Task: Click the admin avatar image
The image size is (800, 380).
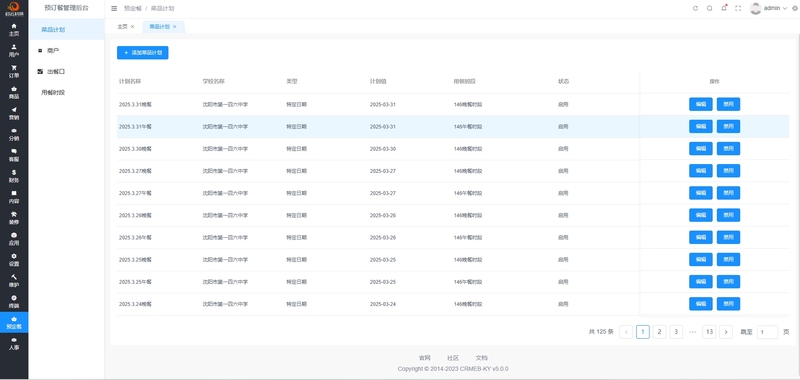Action: point(755,8)
